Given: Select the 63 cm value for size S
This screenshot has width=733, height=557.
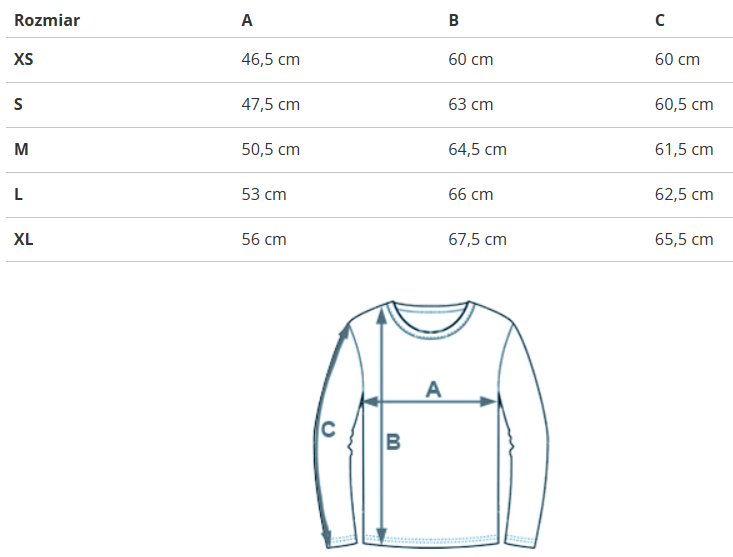Looking at the screenshot, I should 470,104.
